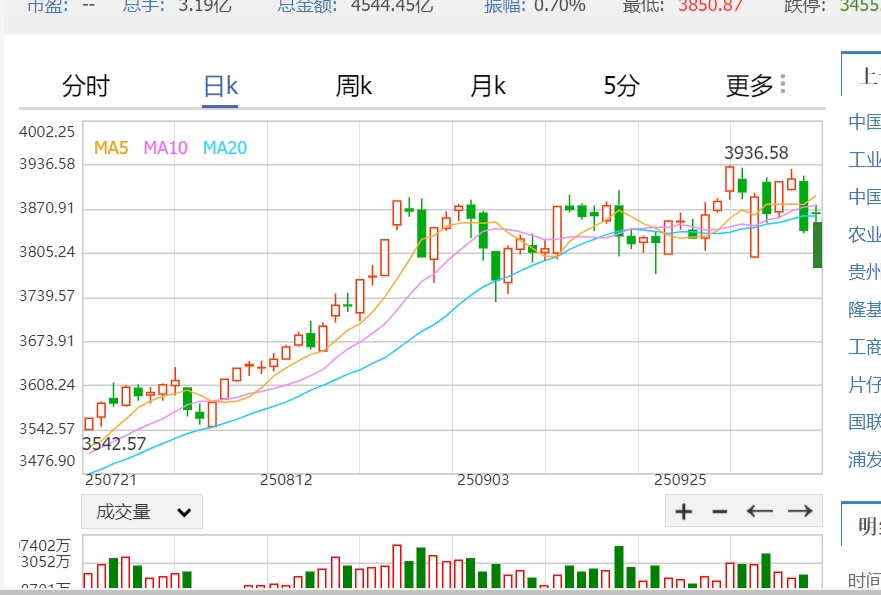Click the last green candlestick on chart

818,244
